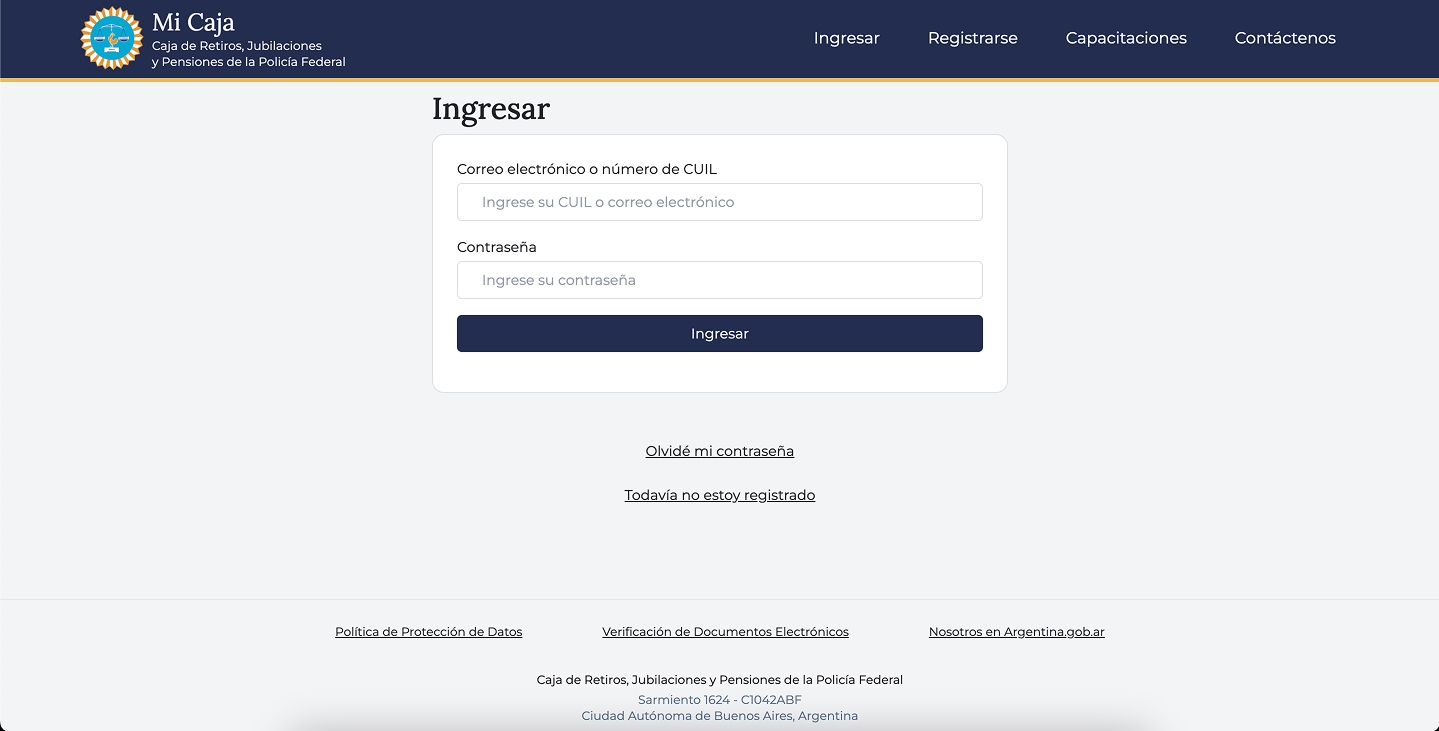Click the "Mi Caja" site title

tap(193, 22)
